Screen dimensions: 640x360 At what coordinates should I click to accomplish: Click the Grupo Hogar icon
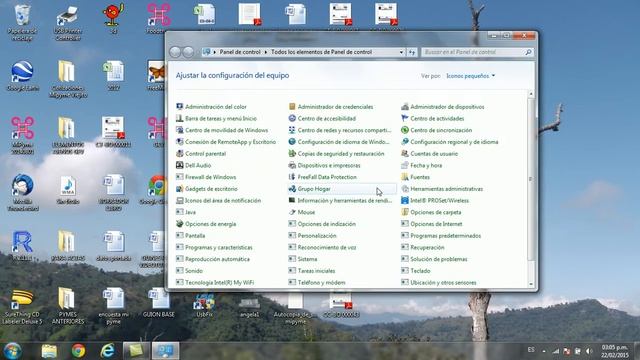click(x=292, y=189)
